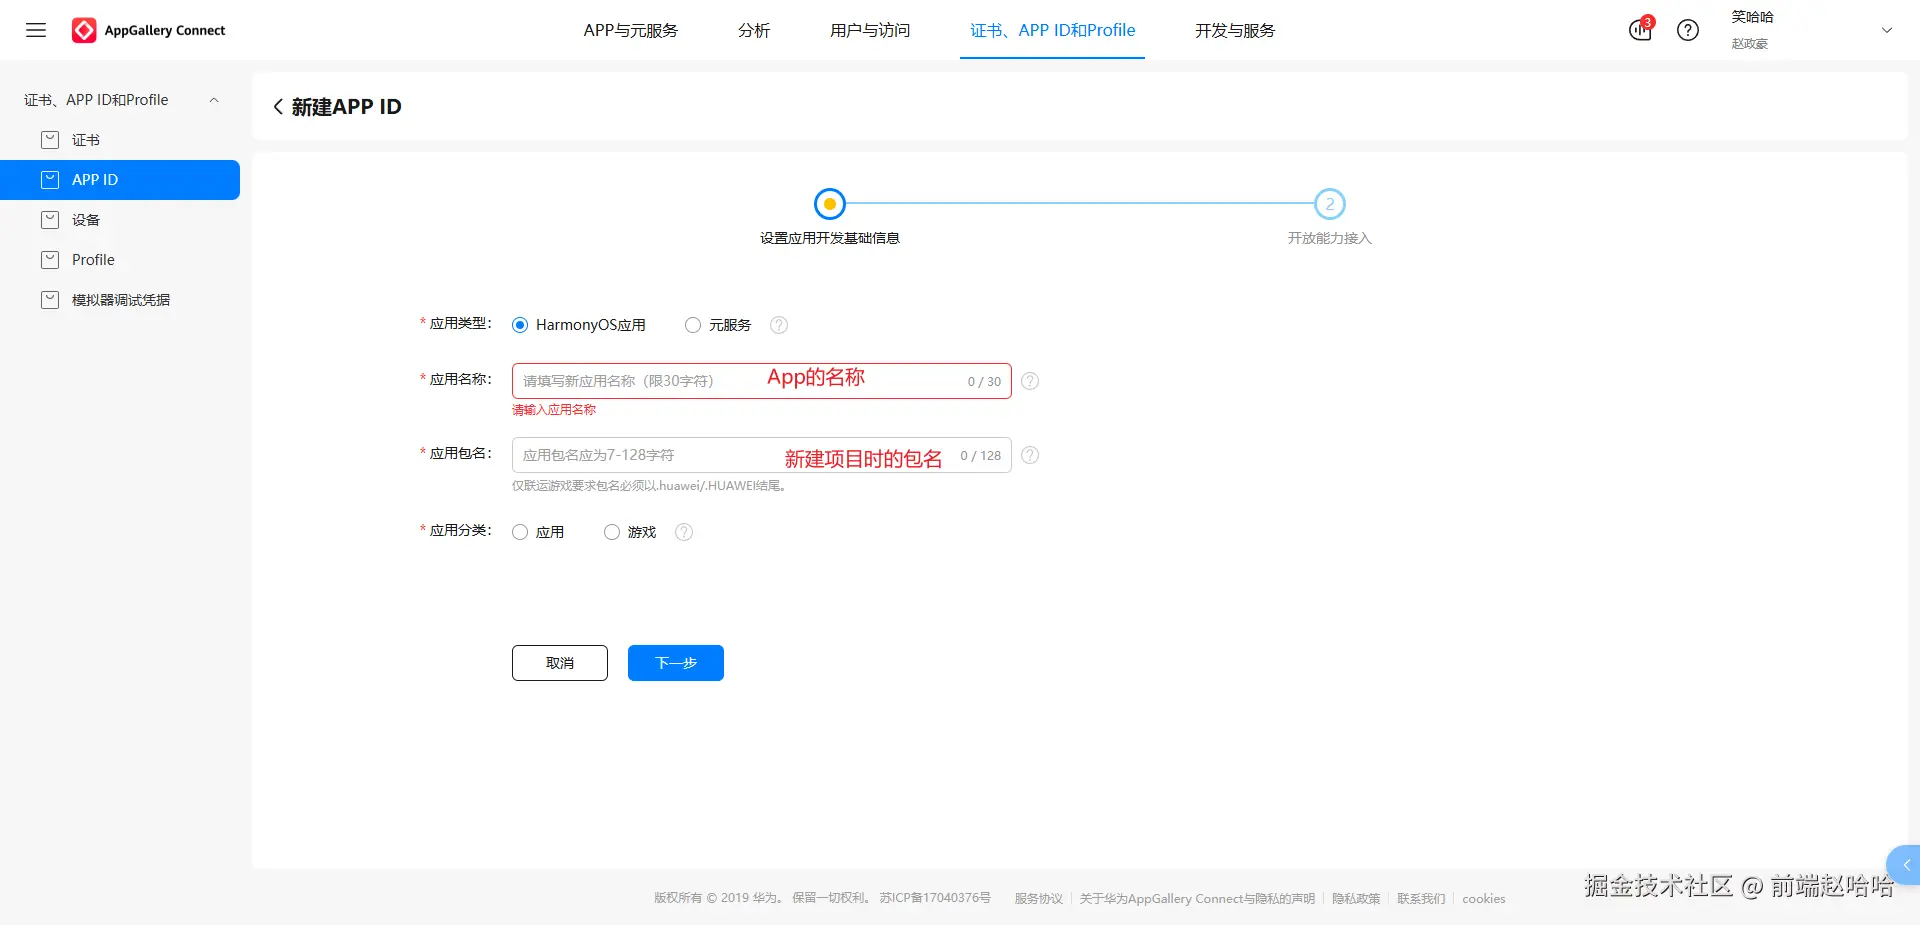The height and width of the screenshot is (925, 1920).
Task: Click the 证书 sidebar icon
Action: click(50, 140)
